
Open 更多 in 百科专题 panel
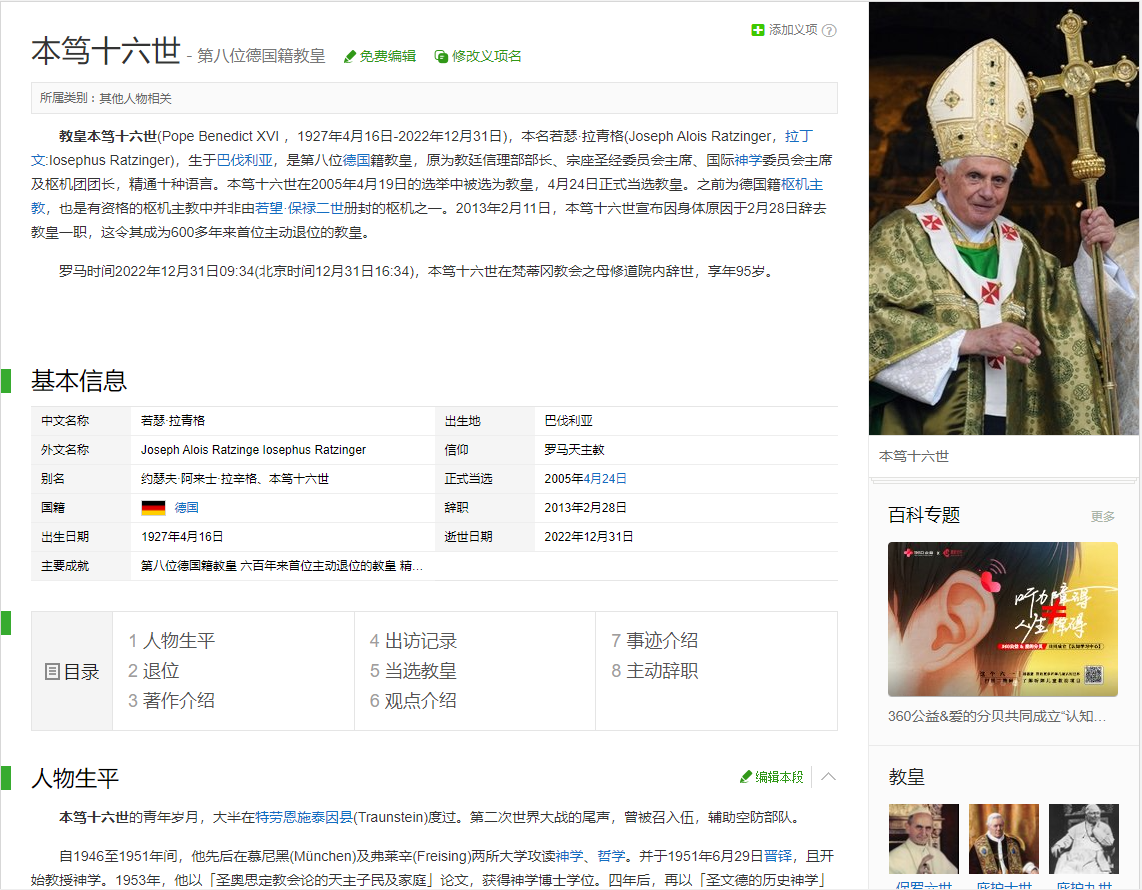(1102, 516)
